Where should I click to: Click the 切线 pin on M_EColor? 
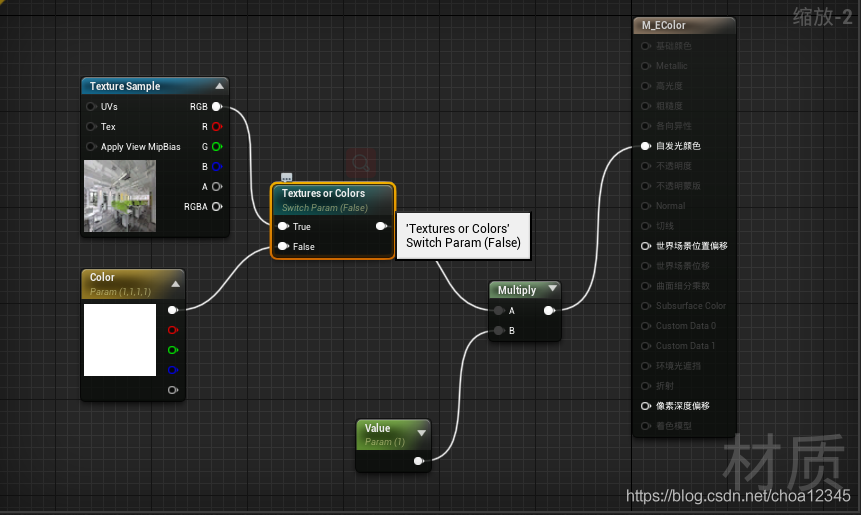point(646,226)
